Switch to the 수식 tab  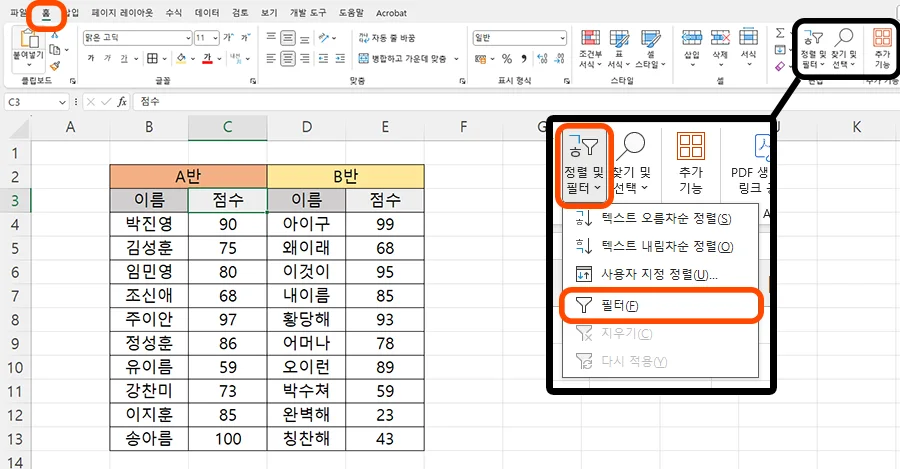[x=173, y=13]
